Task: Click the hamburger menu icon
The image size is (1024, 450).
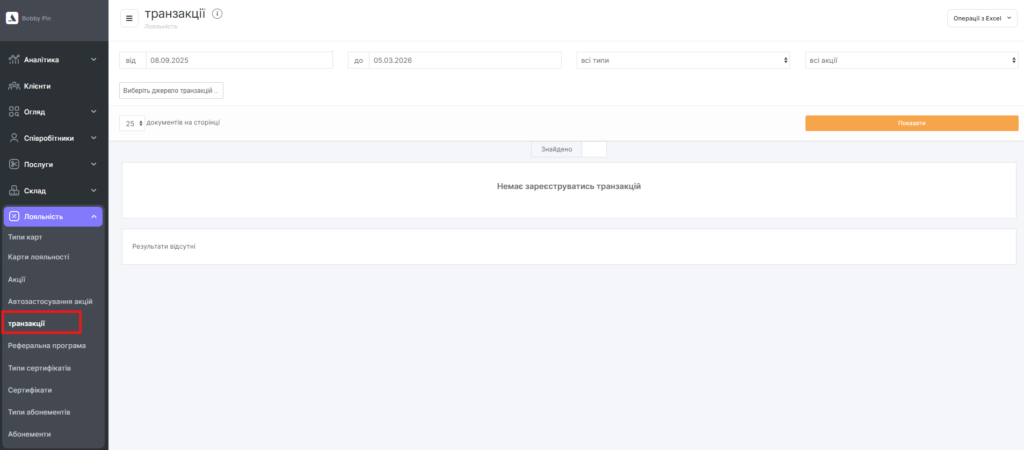Action: (129, 18)
